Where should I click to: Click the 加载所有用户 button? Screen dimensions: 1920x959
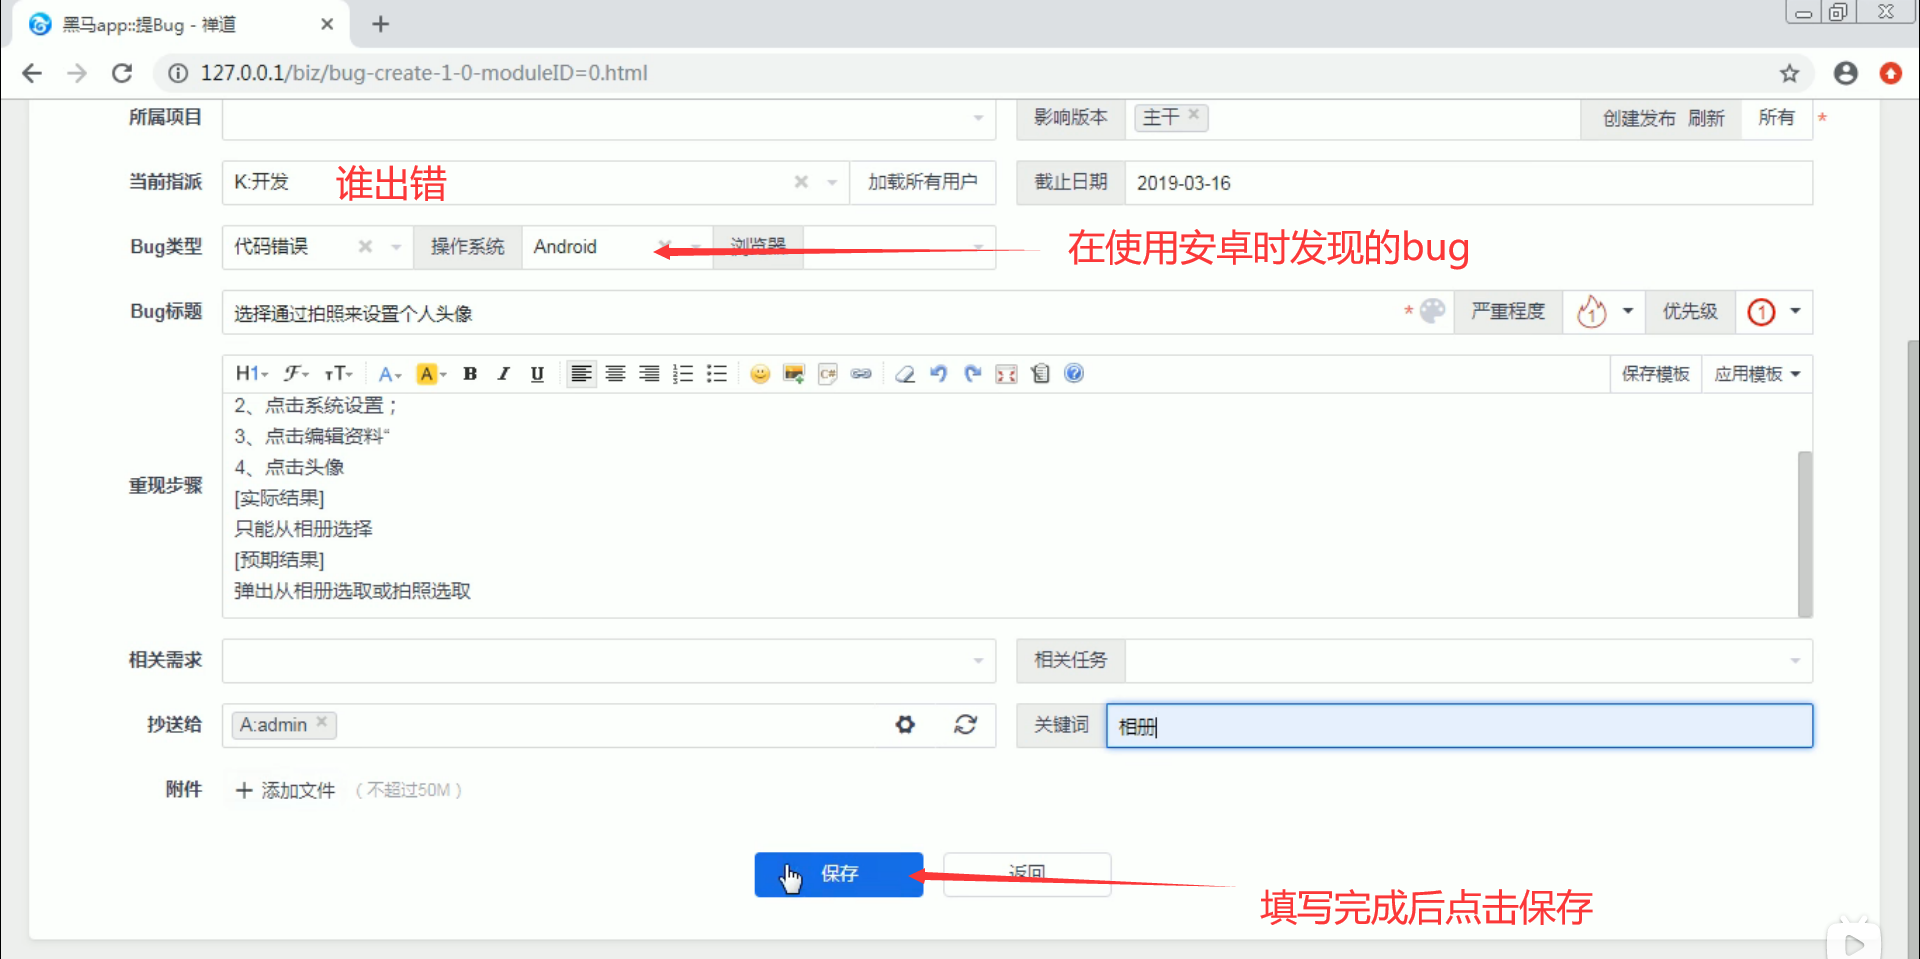(x=922, y=182)
